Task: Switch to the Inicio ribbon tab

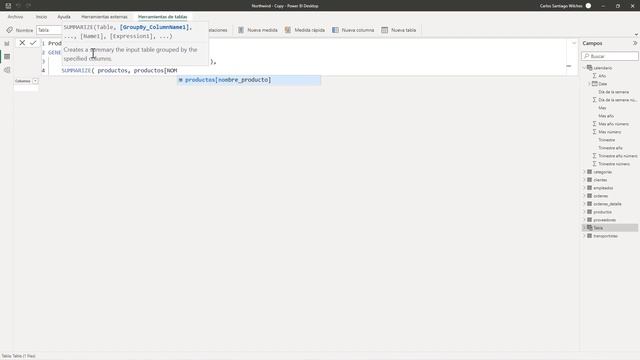Action: pyautogui.click(x=41, y=17)
